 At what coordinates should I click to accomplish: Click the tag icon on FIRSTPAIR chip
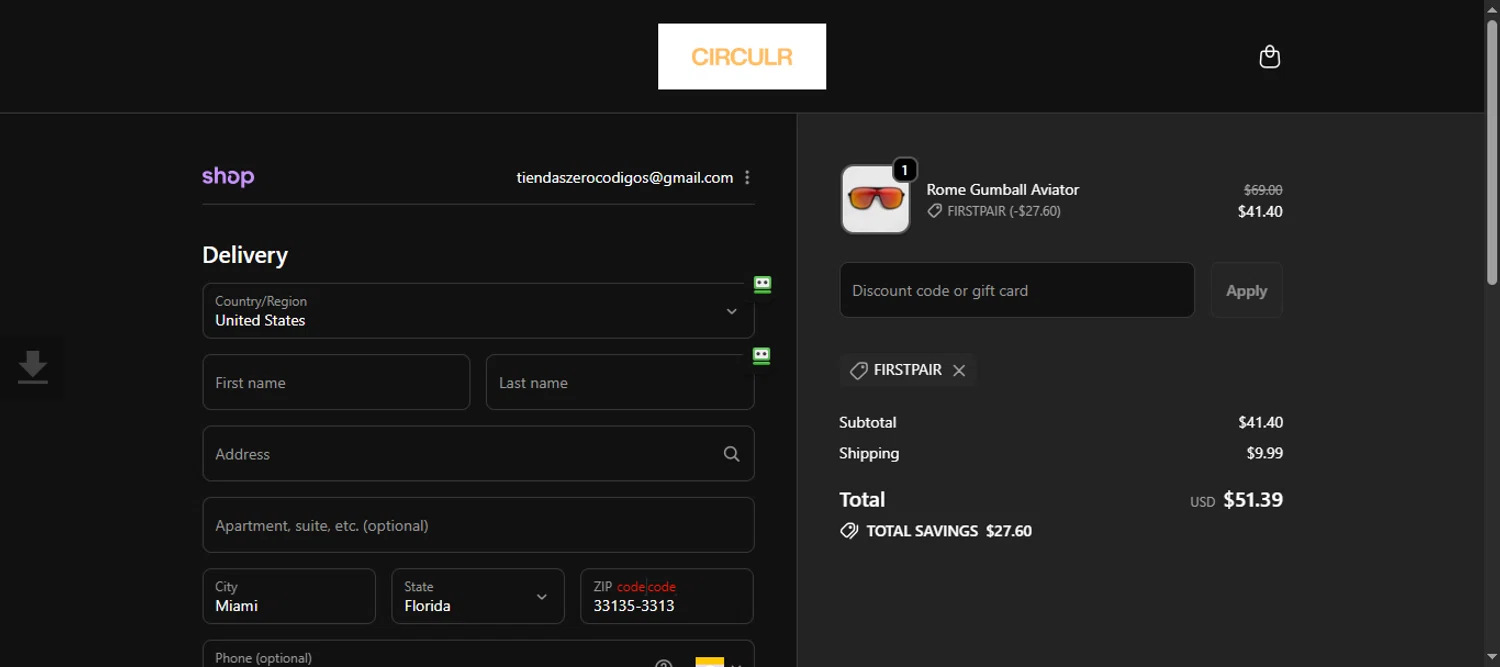pyautogui.click(x=858, y=370)
